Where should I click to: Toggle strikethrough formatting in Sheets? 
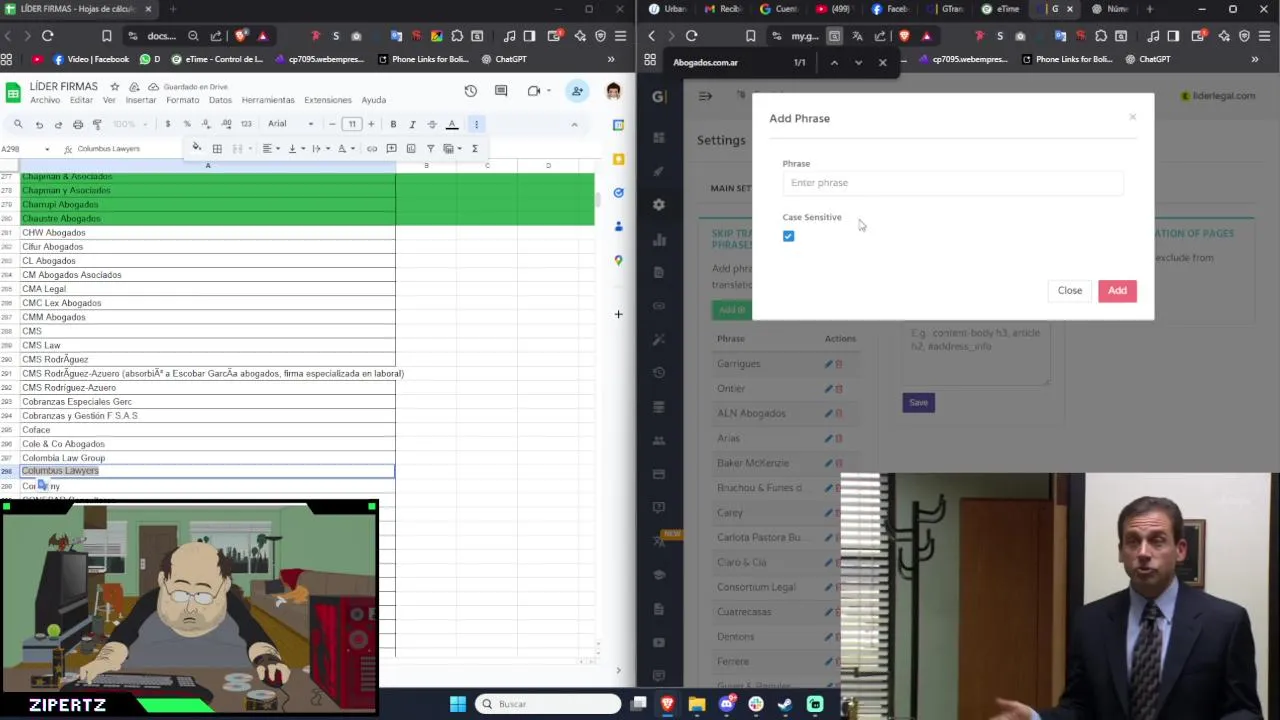pyautogui.click(x=432, y=124)
